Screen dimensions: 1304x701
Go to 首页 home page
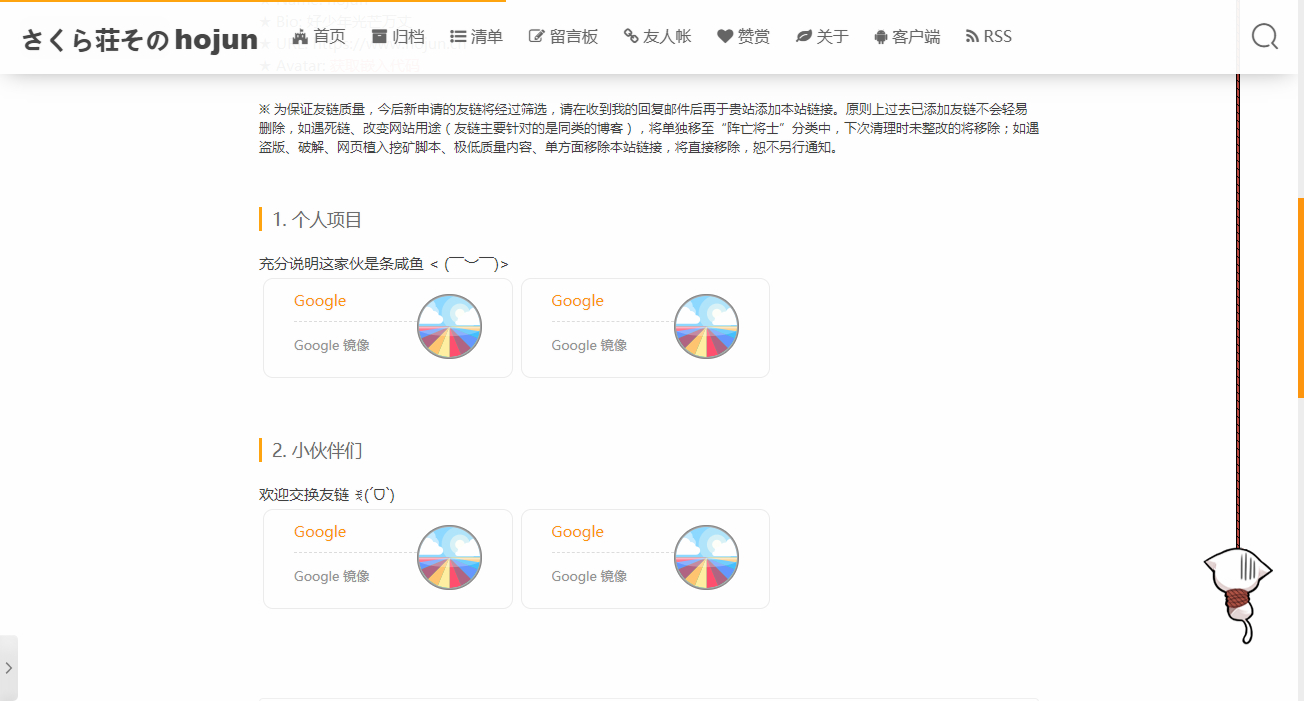pyautogui.click(x=319, y=37)
